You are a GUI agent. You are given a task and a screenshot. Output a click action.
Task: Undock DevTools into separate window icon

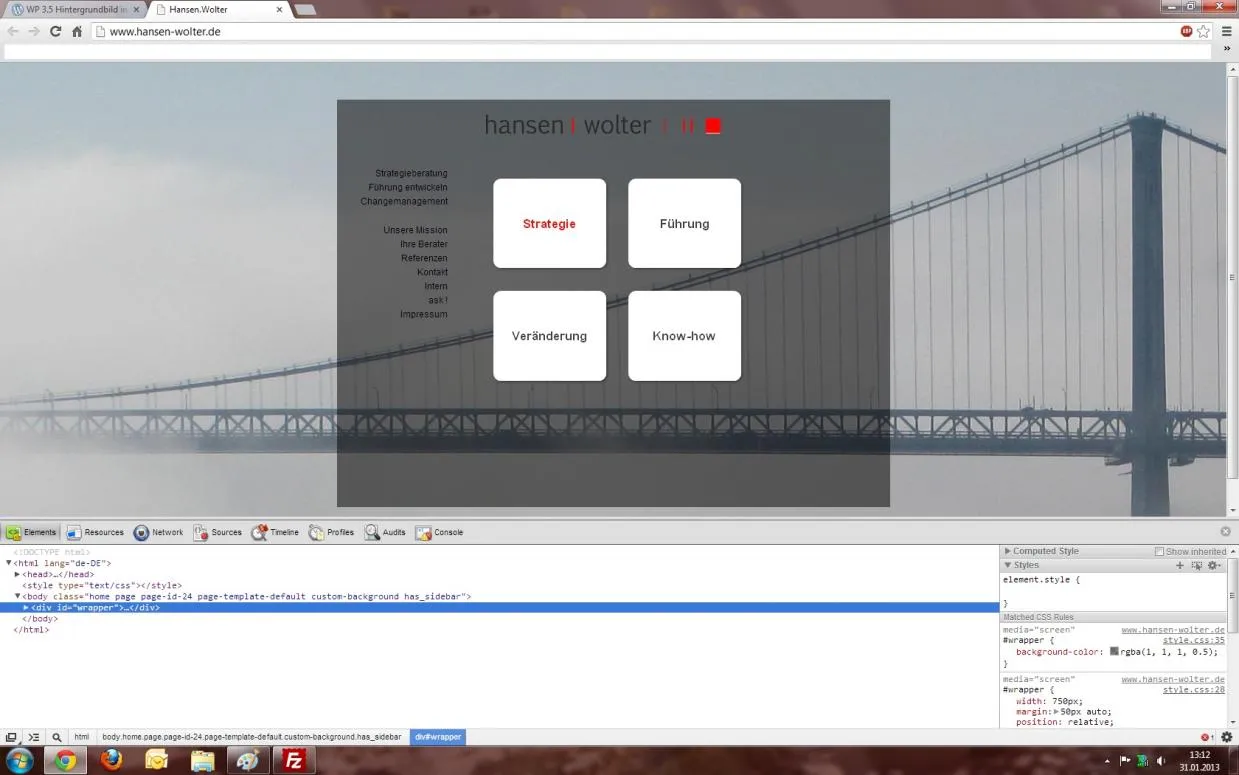tap(11, 737)
